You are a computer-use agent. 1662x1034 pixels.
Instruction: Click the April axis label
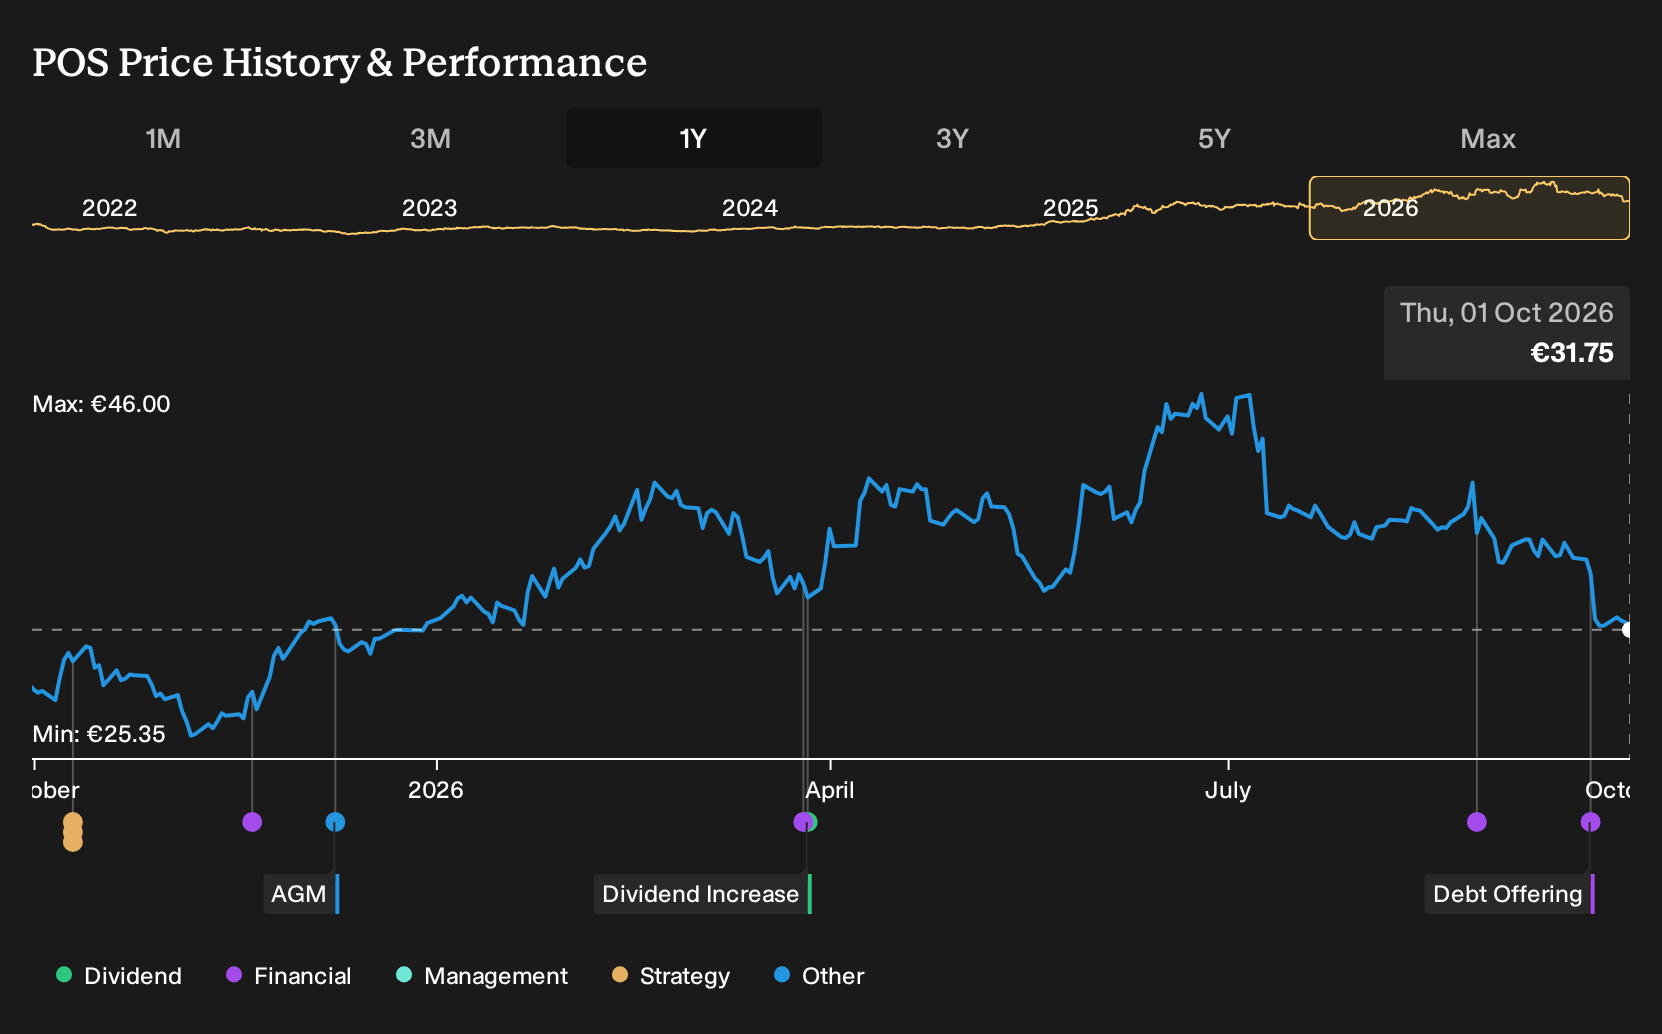click(830, 790)
